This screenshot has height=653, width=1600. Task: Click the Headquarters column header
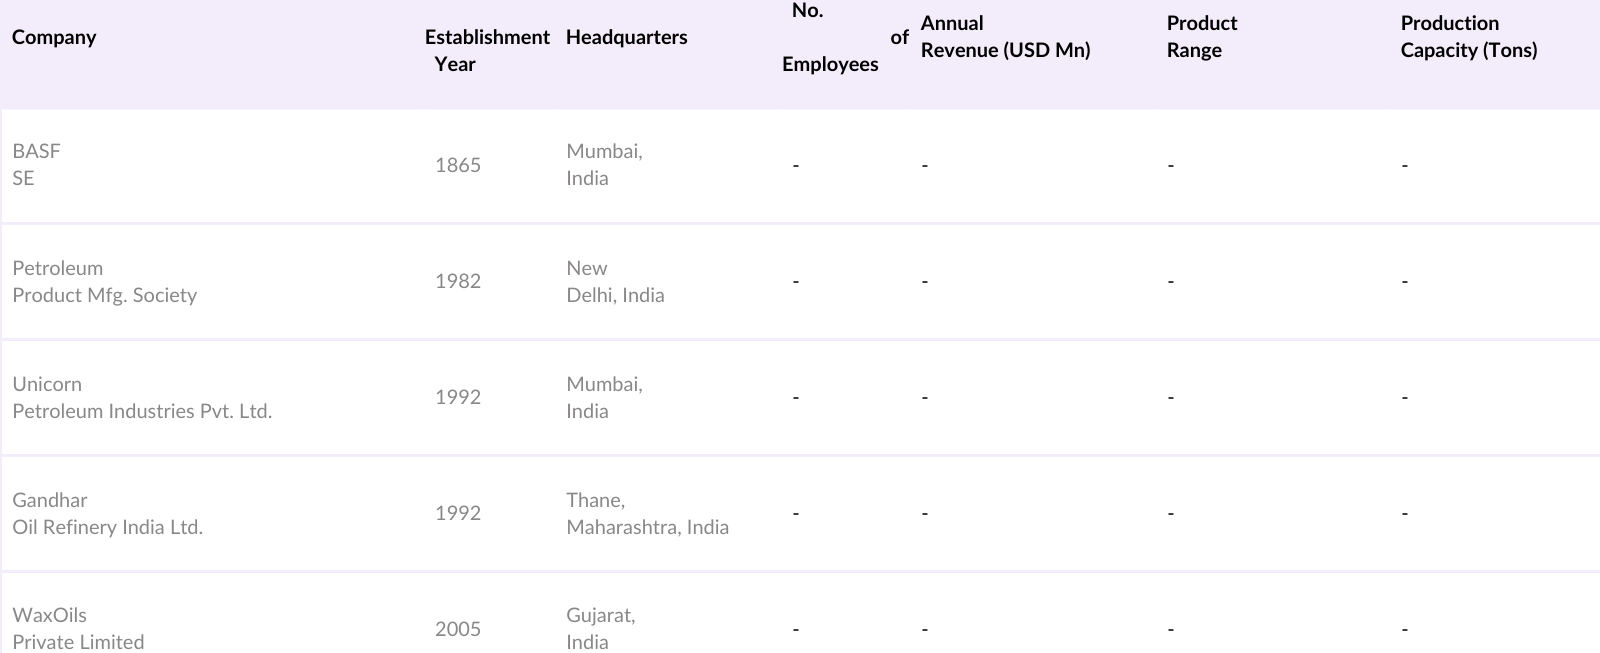coord(626,37)
